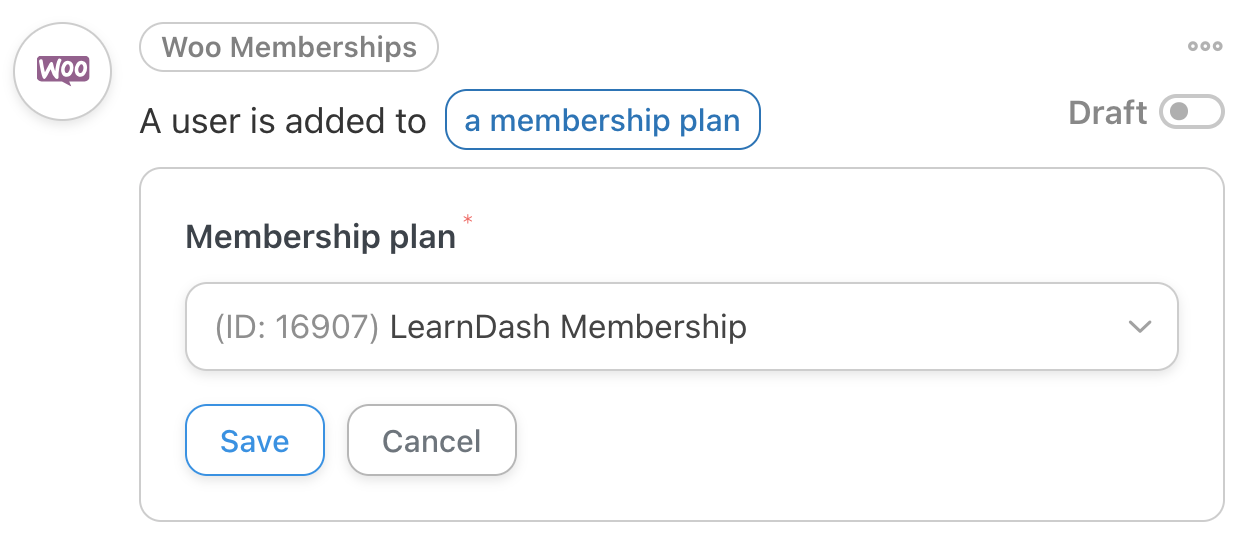Click the dropdown chevron arrow icon

[x=1139, y=327]
